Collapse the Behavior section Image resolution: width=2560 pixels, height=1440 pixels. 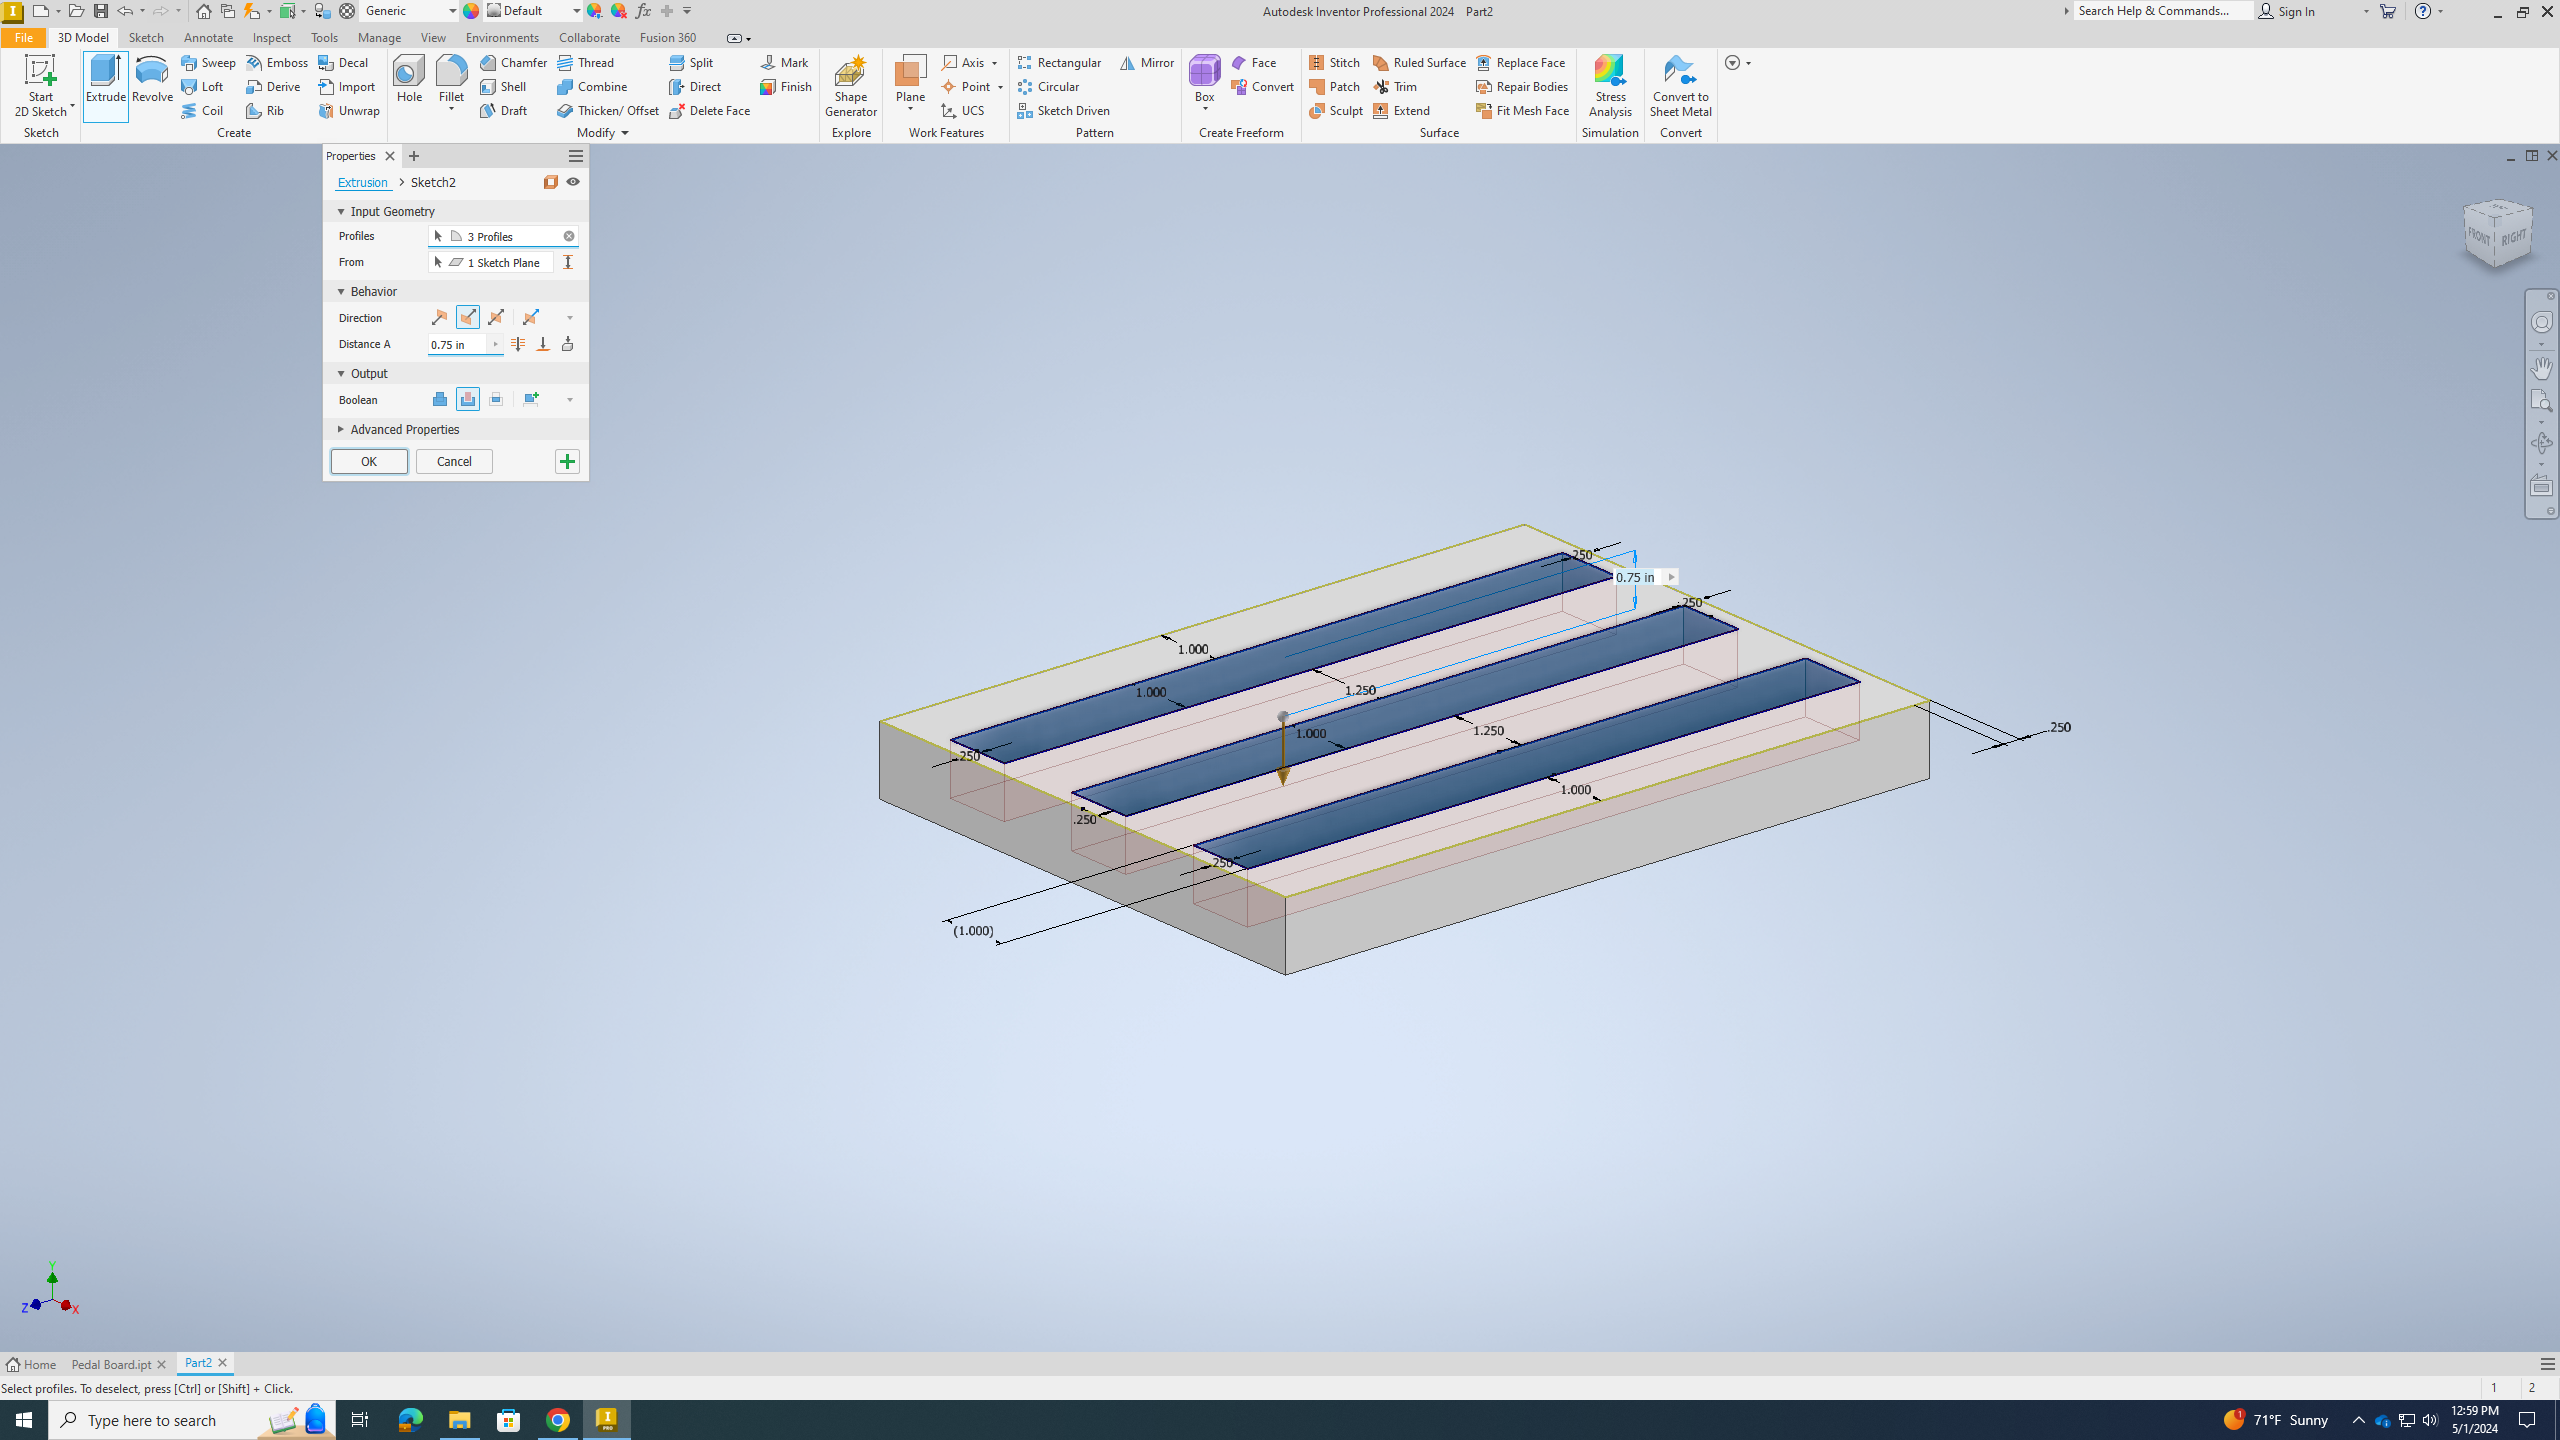point(341,292)
